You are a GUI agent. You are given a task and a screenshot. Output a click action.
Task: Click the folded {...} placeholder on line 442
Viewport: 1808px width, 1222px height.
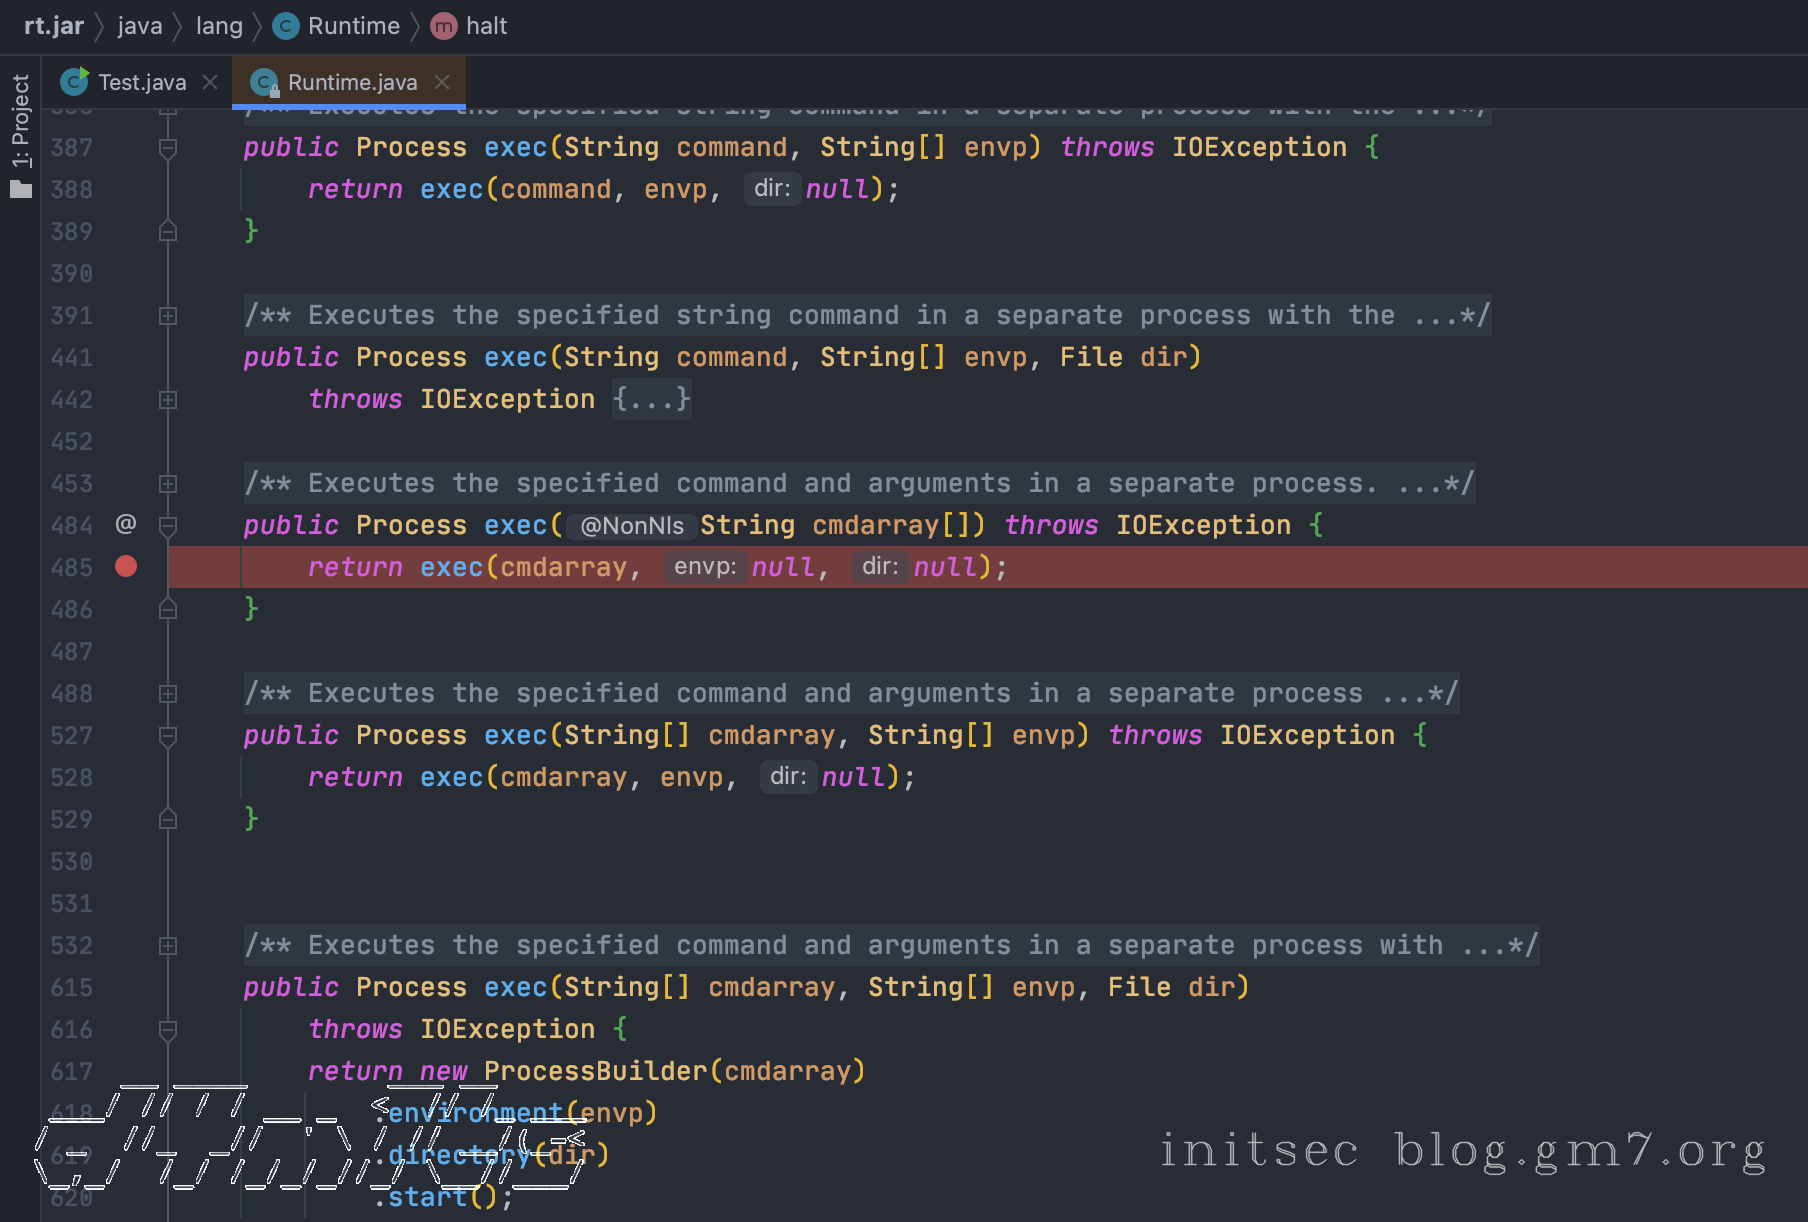pos(652,399)
